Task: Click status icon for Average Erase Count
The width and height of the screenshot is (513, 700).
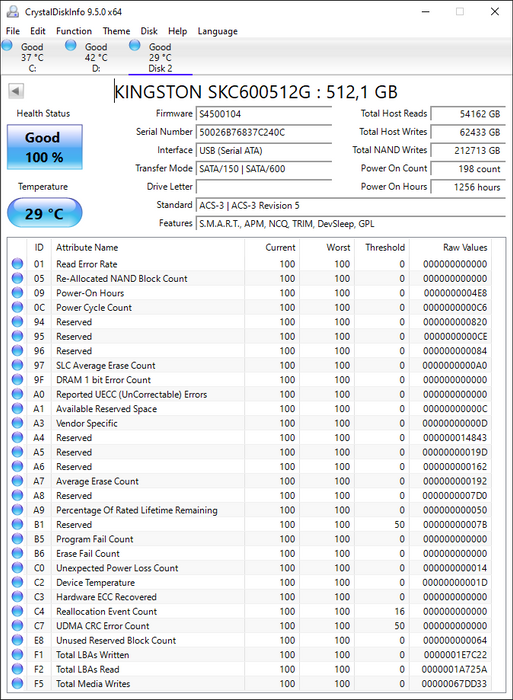Action: tap(17, 481)
